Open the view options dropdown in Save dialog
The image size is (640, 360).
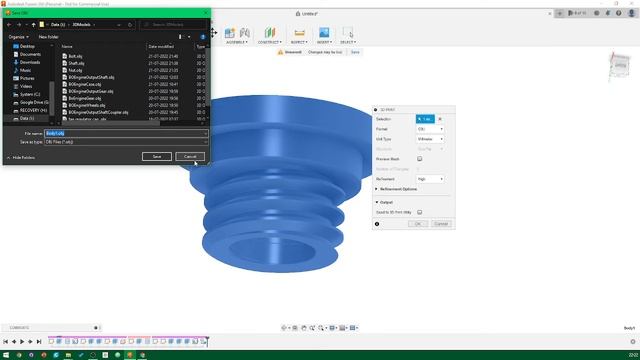189,37
